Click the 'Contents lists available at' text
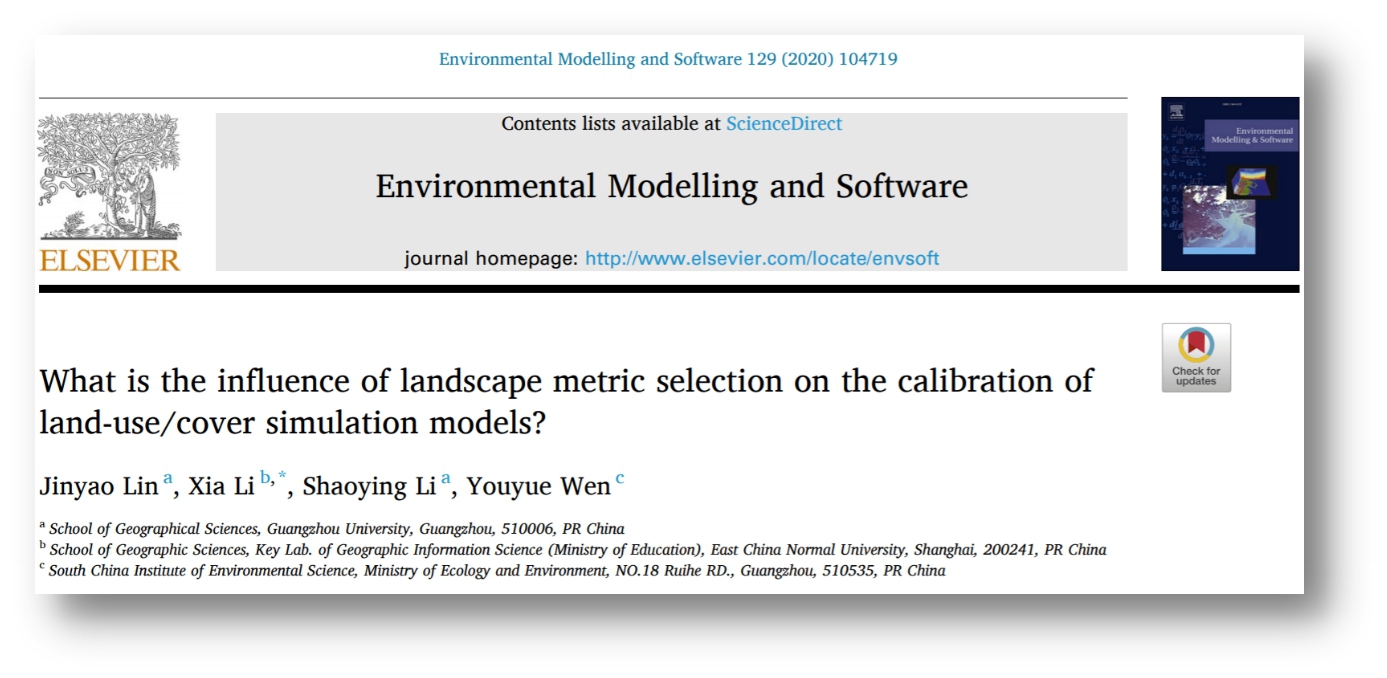The height and width of the screenshot is (678, 1387). 611,124
